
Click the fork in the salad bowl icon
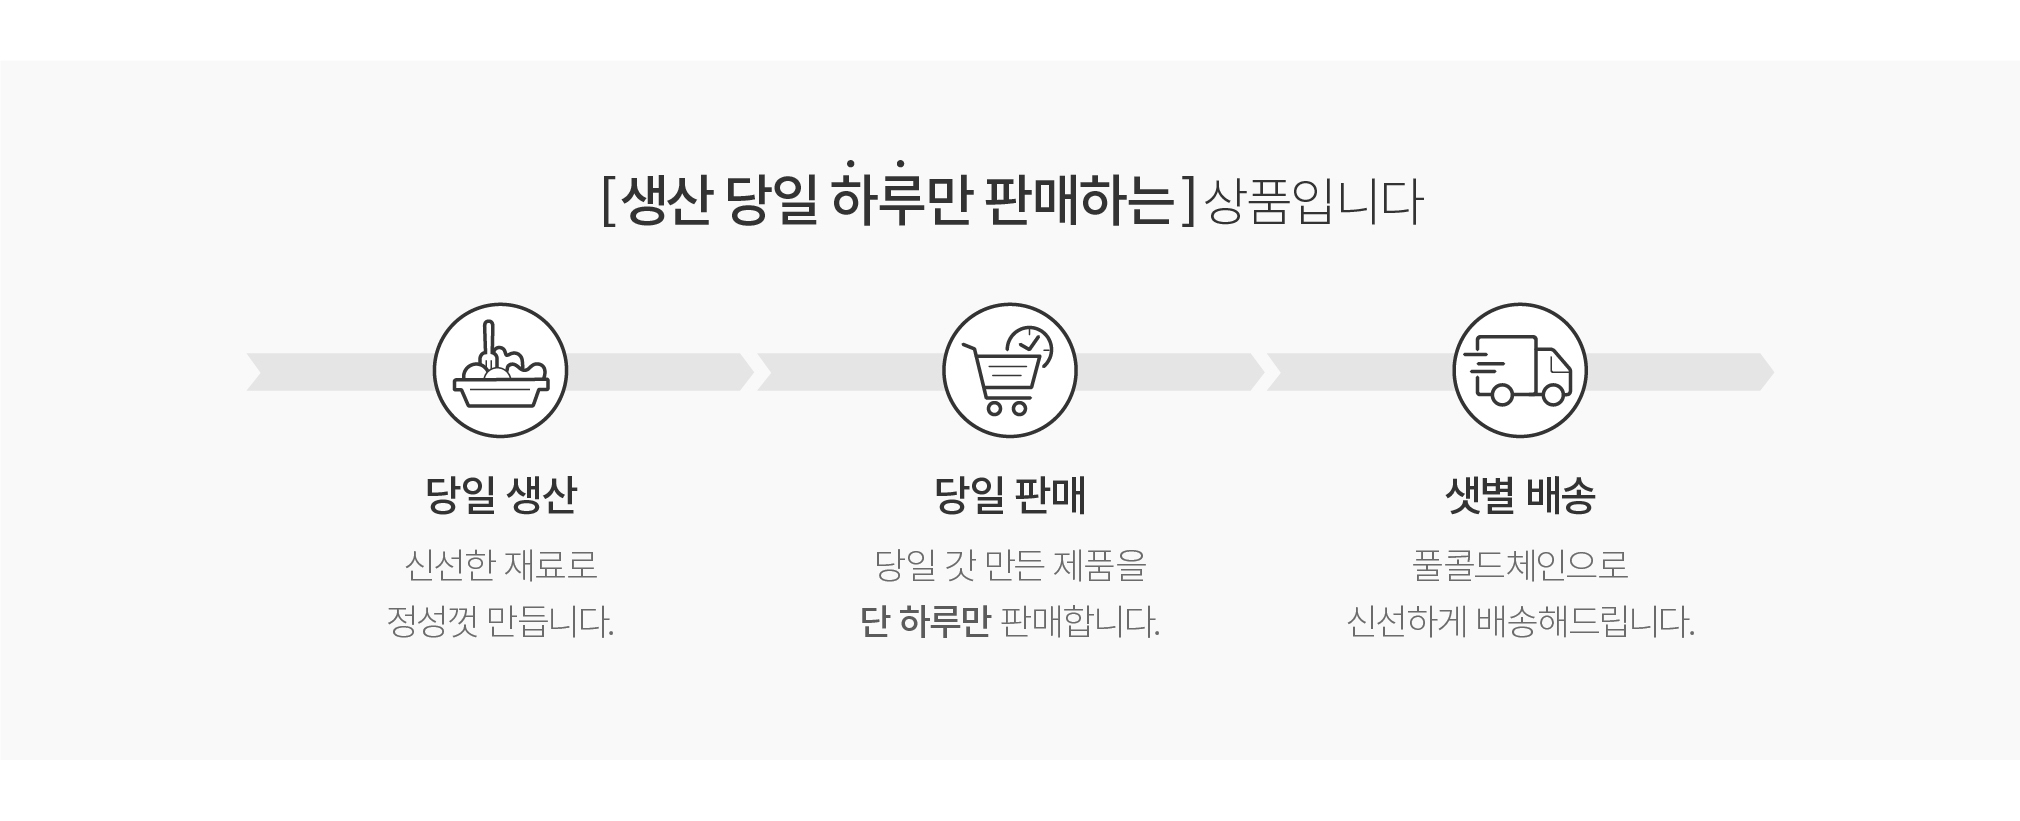(x=488, y=346)
